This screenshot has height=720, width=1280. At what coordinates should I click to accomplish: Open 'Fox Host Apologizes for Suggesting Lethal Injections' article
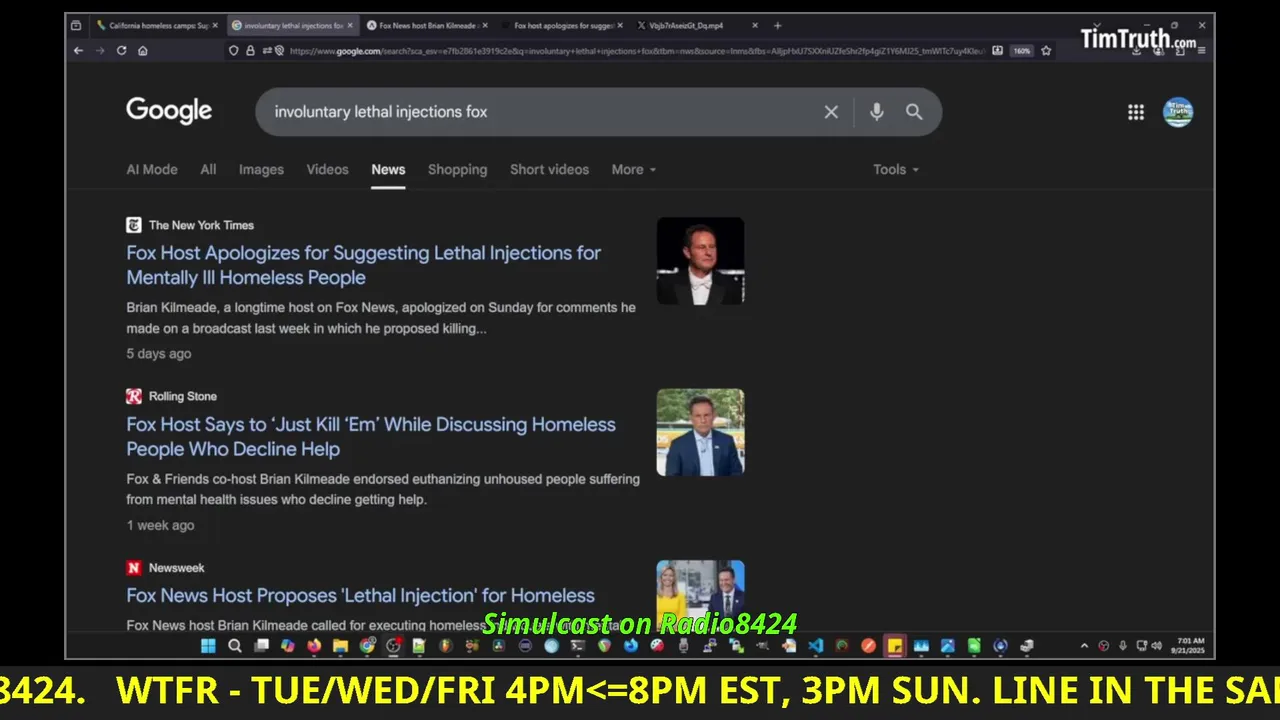tap(364, 265)
